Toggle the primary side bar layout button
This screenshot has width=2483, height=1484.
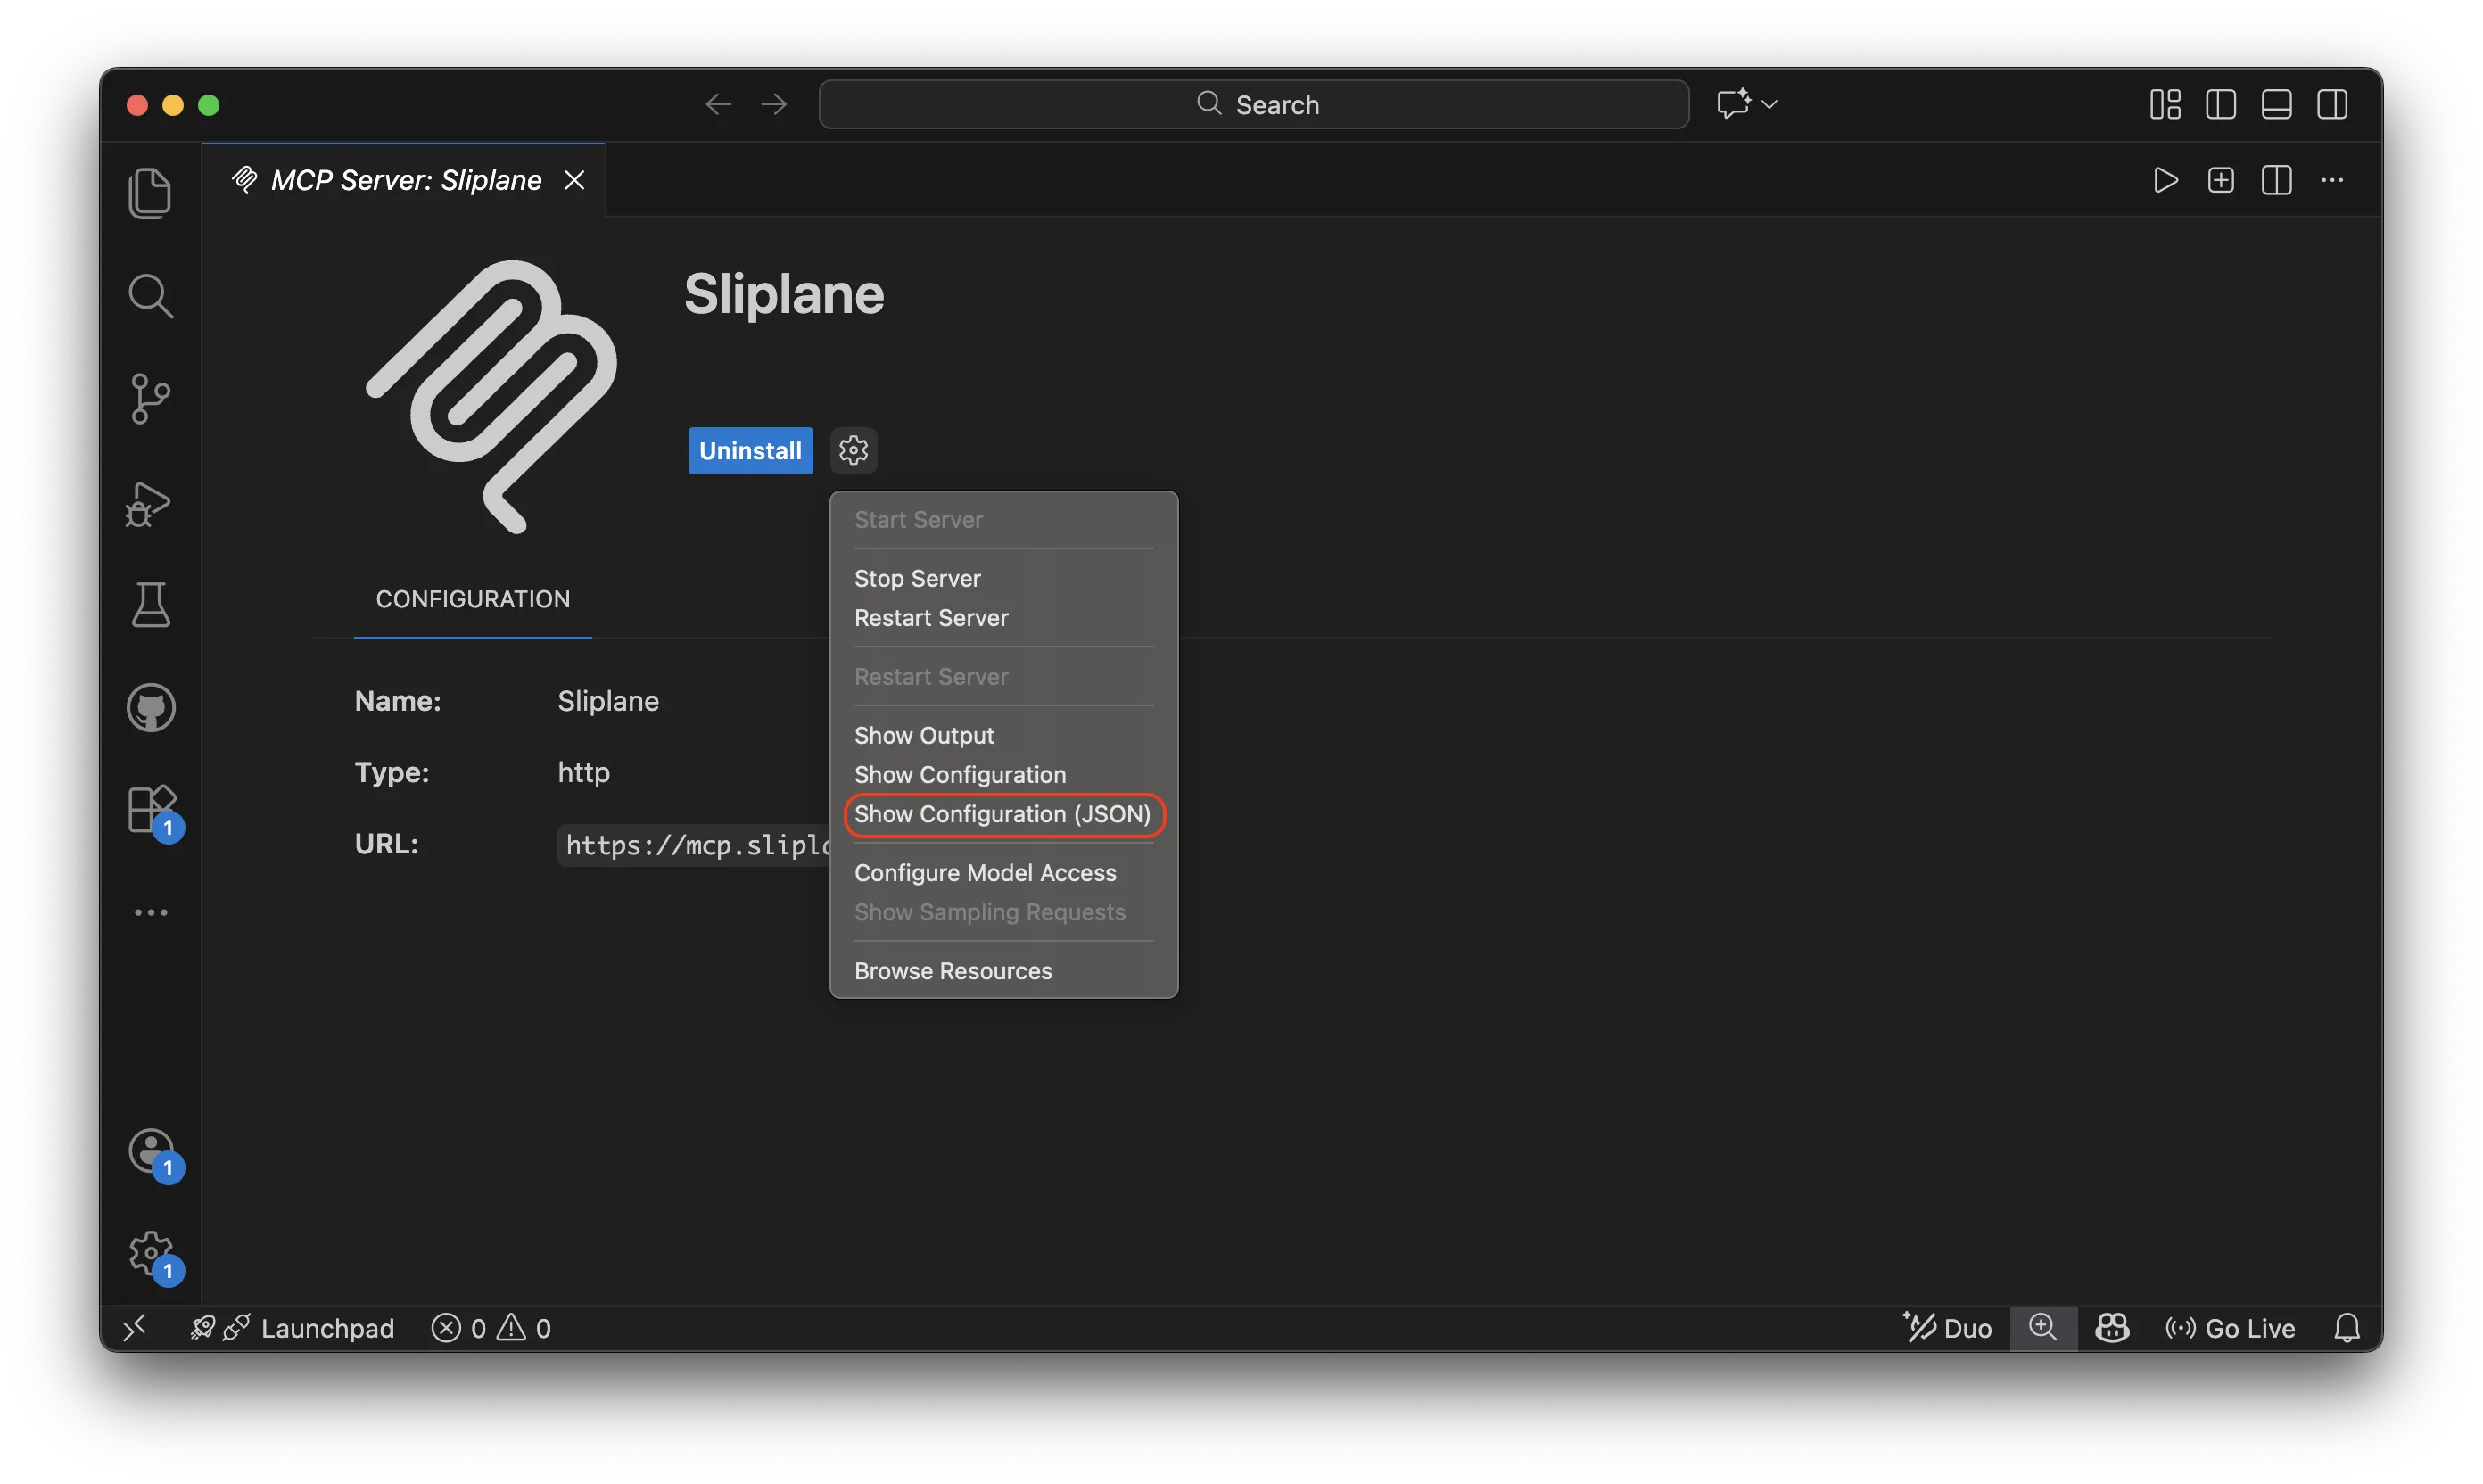click(x=2220, y=104)
